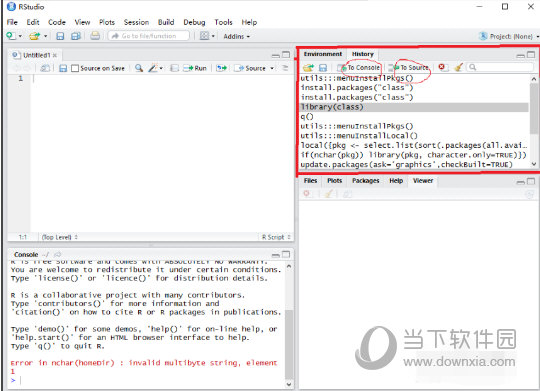Send selection with To Console
540x391 pixels.
[360, 68]
